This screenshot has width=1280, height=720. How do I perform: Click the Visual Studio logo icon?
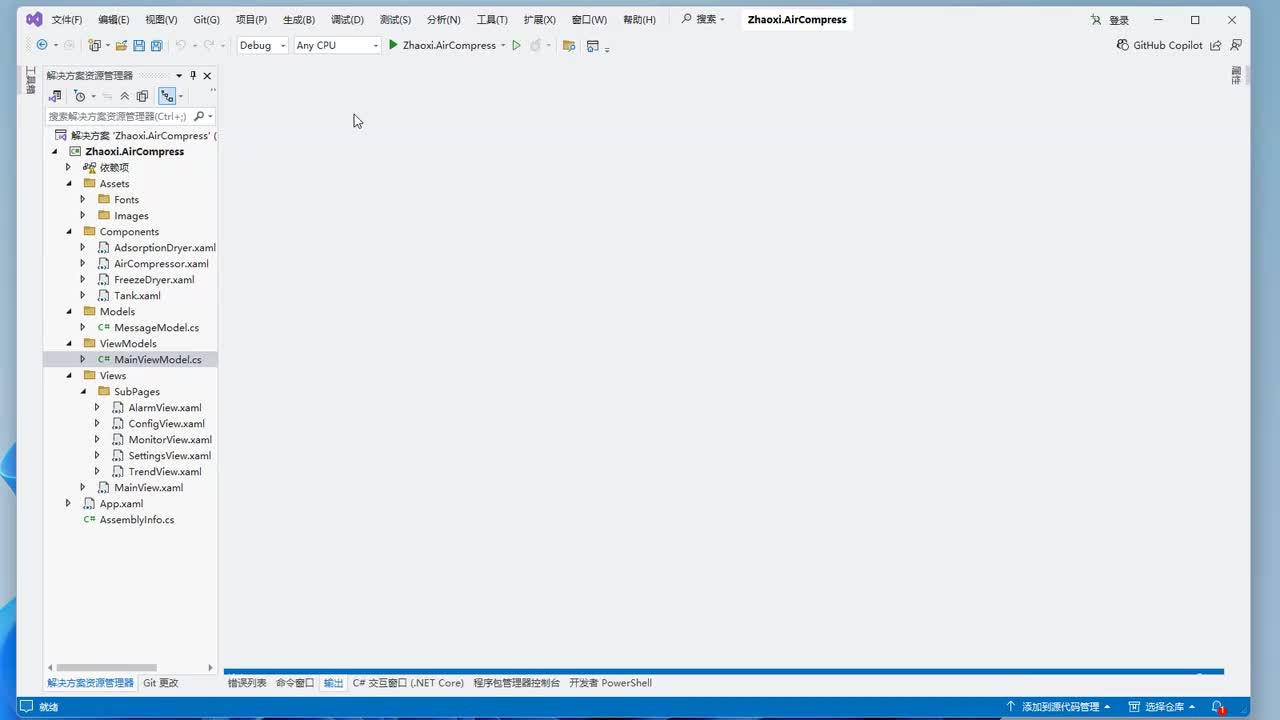[34, 19]
